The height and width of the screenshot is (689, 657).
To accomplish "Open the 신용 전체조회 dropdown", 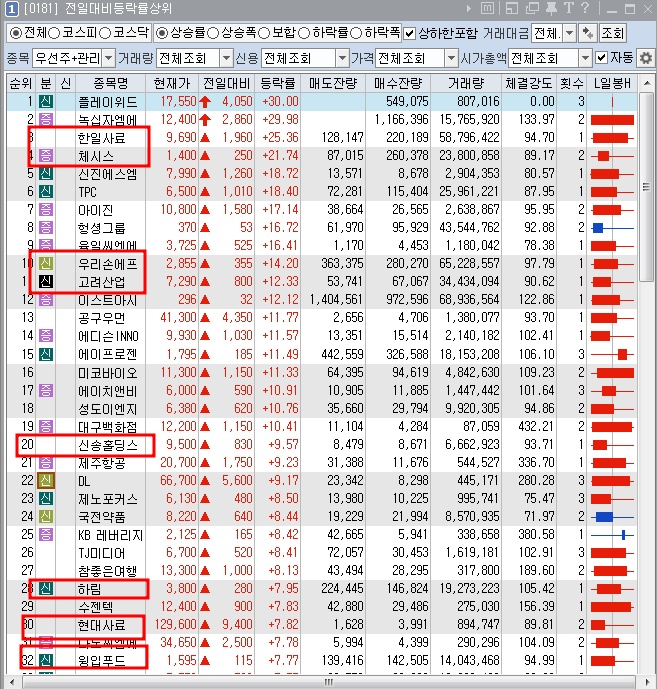I will click(342, 58).
